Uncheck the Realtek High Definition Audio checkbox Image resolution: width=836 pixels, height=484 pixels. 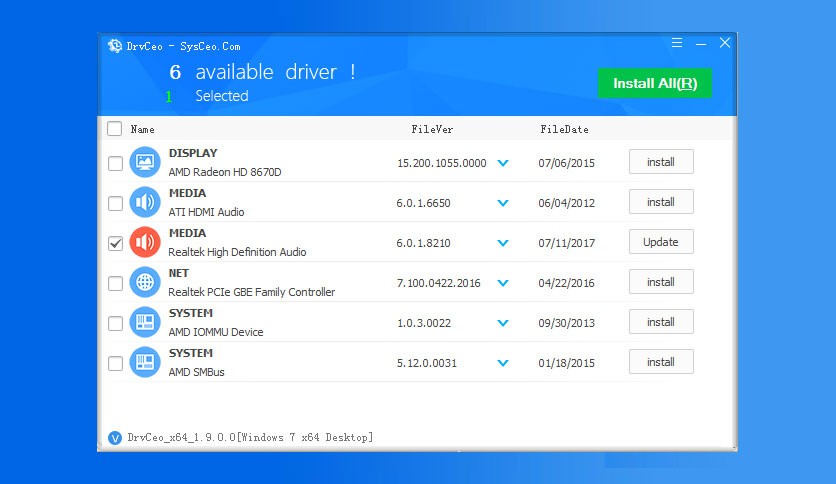[x=115, y=243]
